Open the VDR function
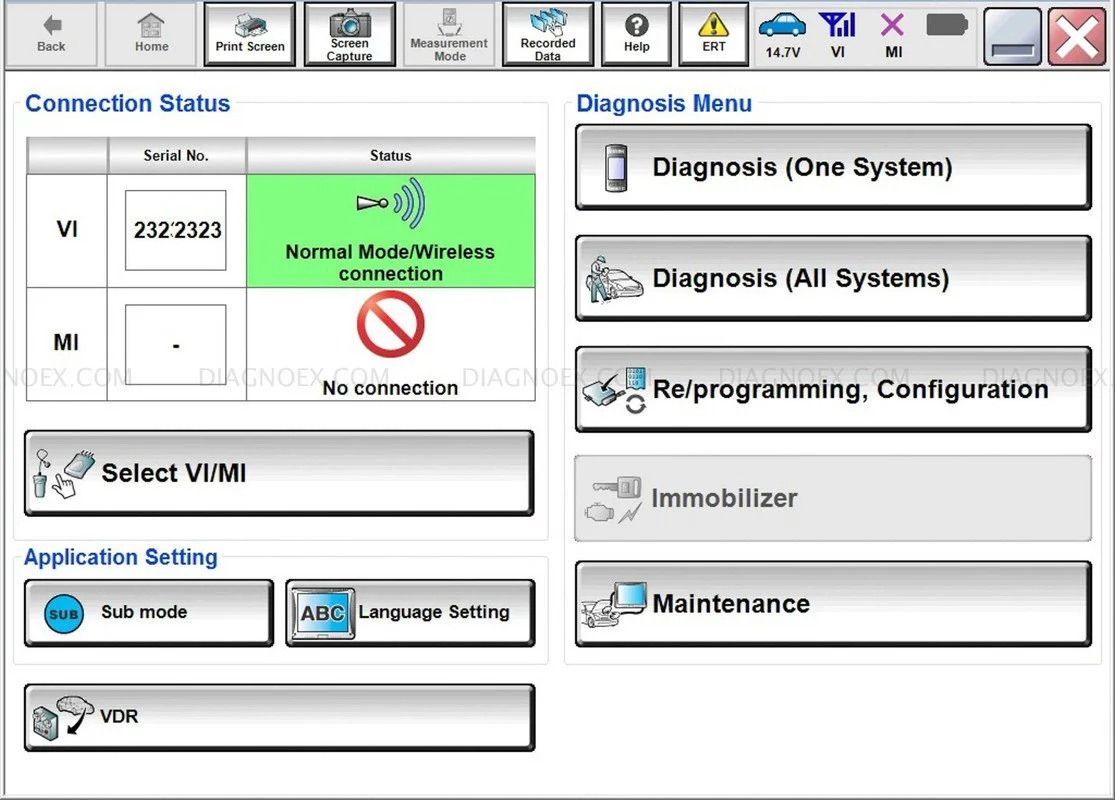 click(279, 717)
